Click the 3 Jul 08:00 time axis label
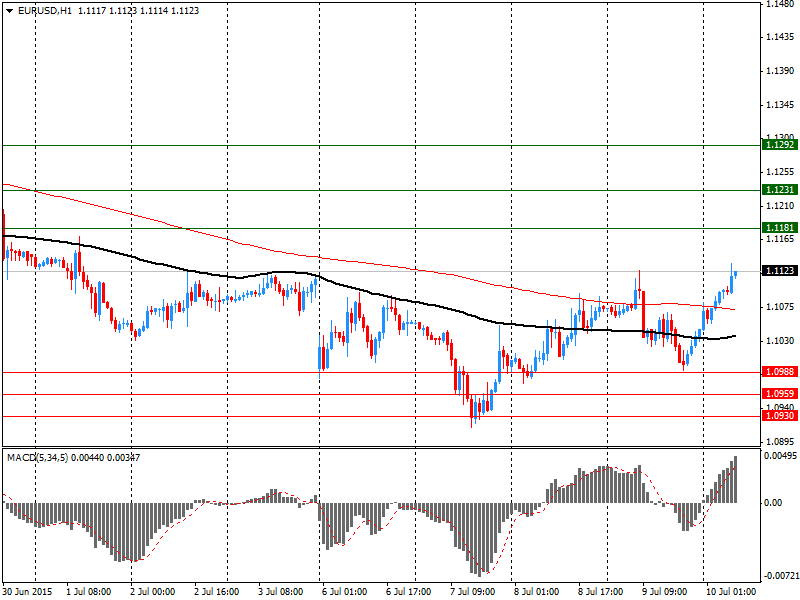The width and height of the screenshot is (800, 600). (281, 592)
